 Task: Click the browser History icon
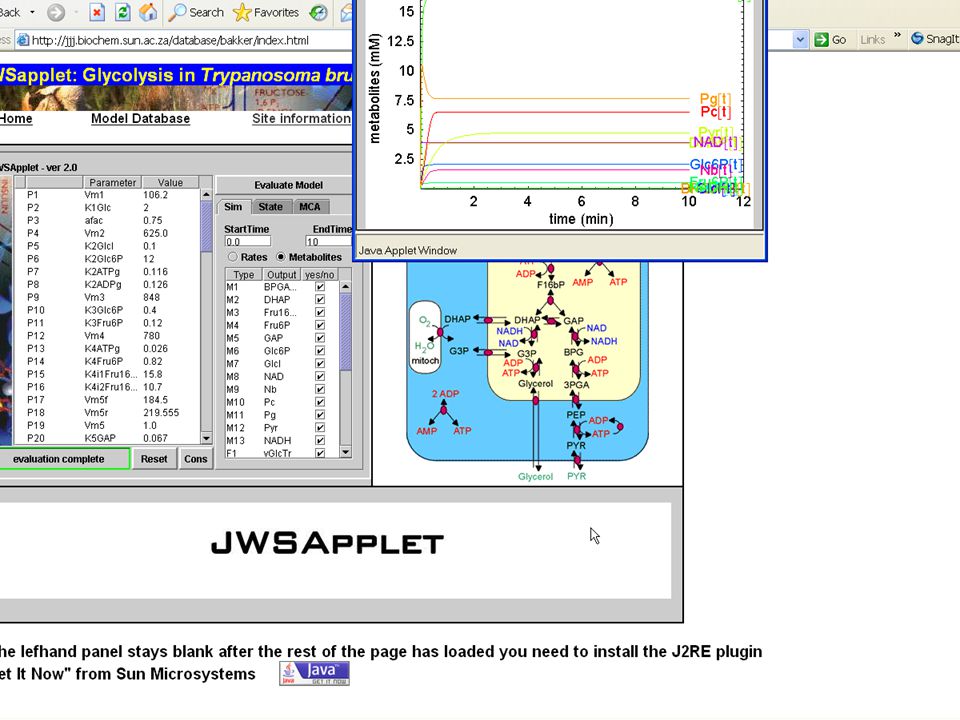click(x=318, y=12)
